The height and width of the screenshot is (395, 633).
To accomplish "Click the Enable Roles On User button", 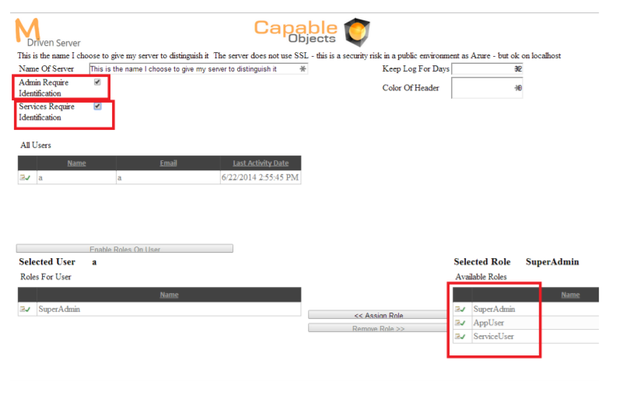I will [125, 248].
